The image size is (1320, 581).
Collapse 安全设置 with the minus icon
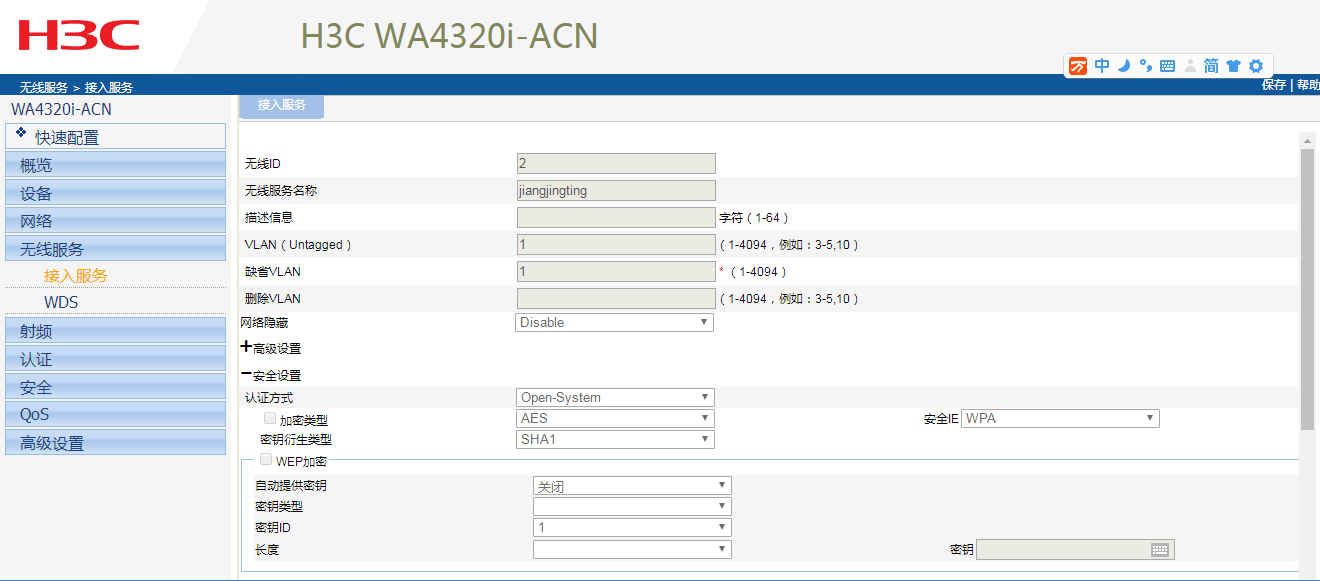point(246,374)
